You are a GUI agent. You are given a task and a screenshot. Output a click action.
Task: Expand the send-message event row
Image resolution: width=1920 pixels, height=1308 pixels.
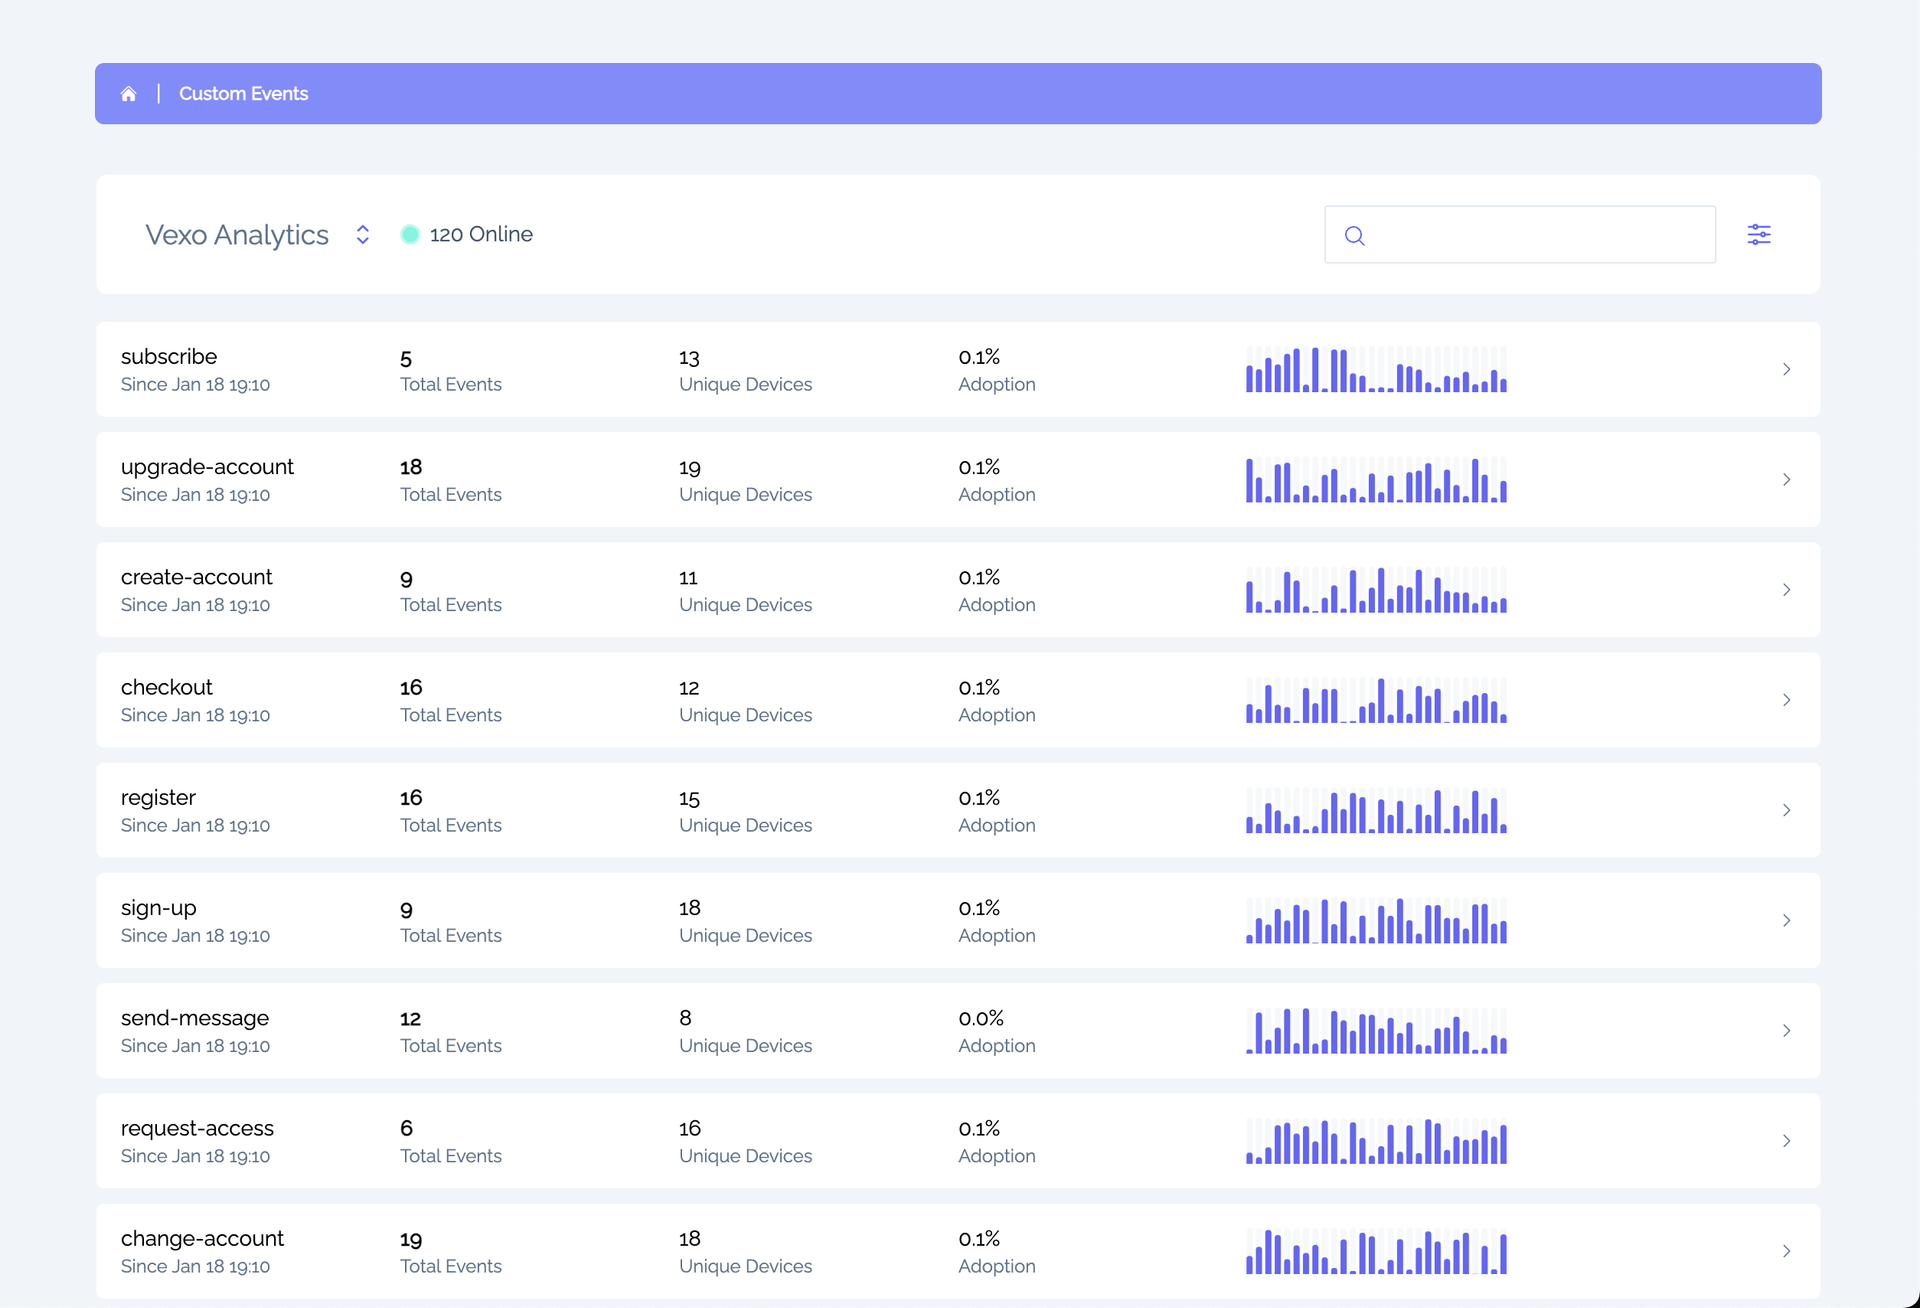coord(1787,1031)
